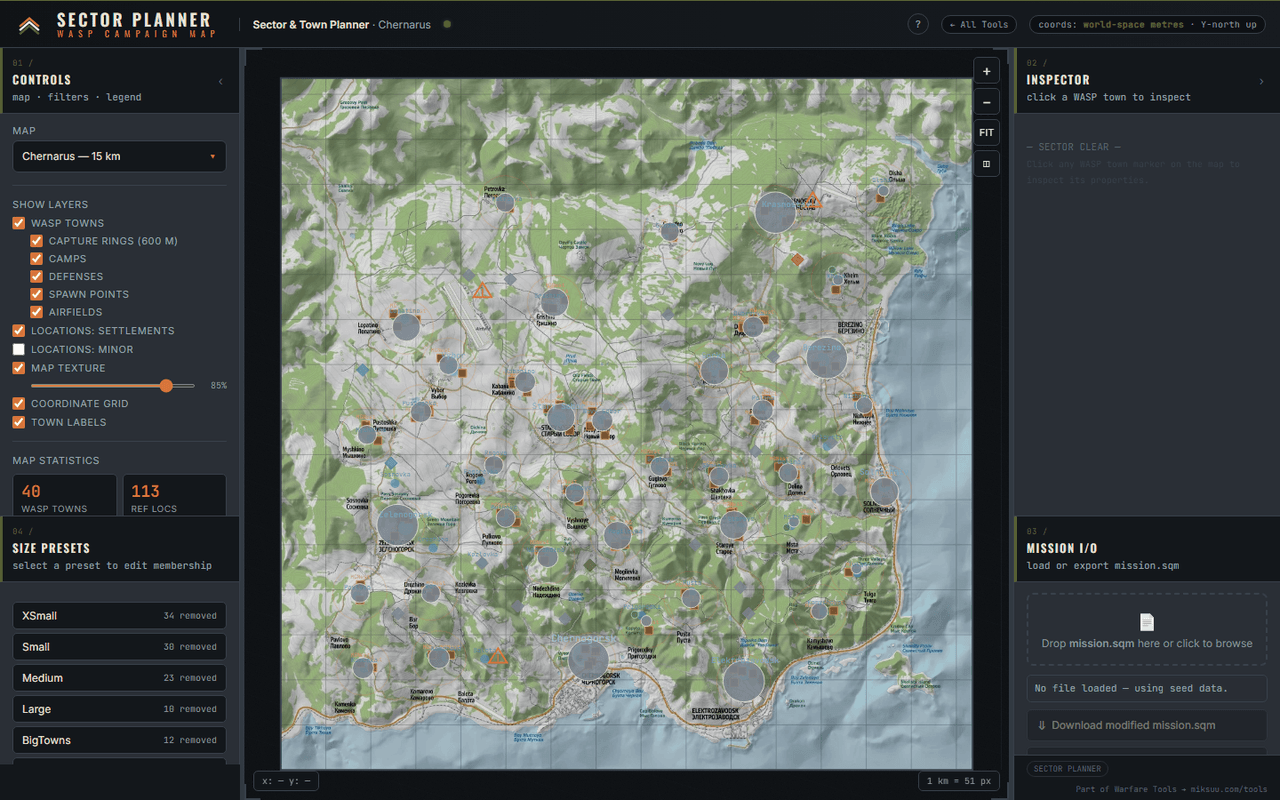
Task: Click the SECTOR PLANNER footer pill
Action: (1068, 769)
